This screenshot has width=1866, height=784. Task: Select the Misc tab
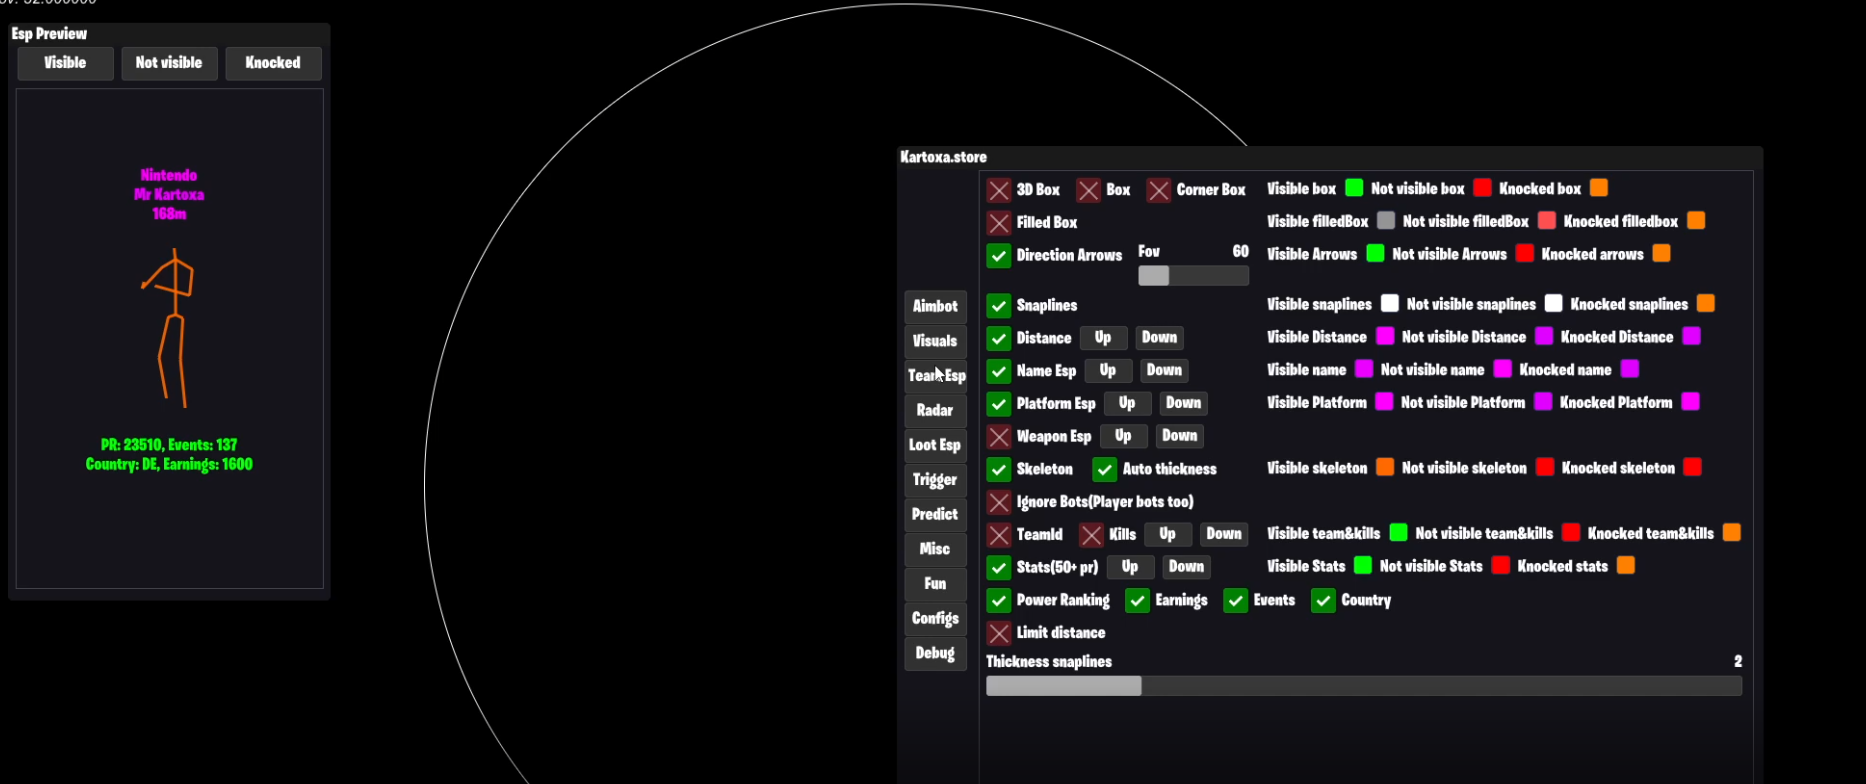click(x=935, y=549)
